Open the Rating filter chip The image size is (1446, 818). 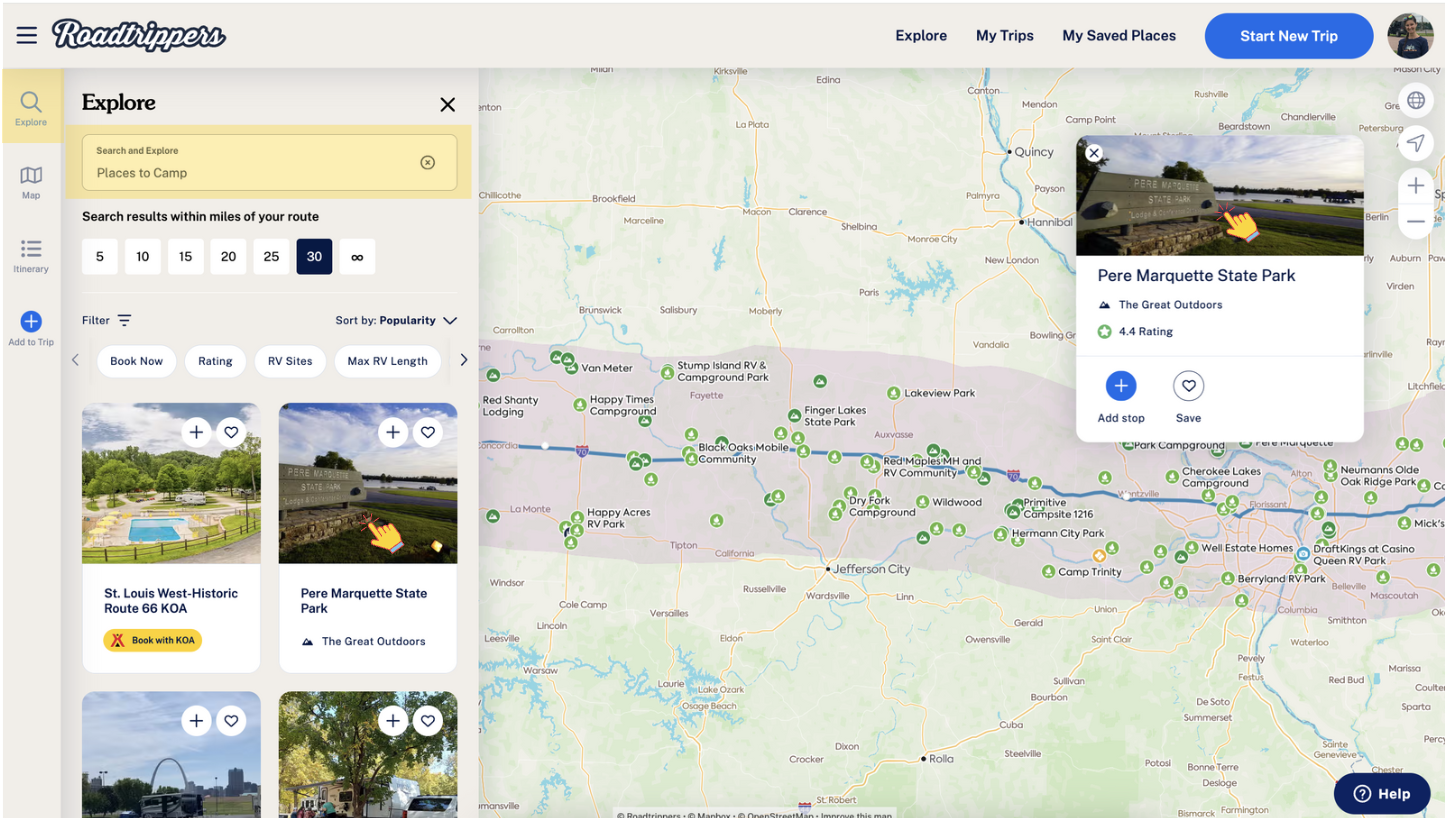215,361
